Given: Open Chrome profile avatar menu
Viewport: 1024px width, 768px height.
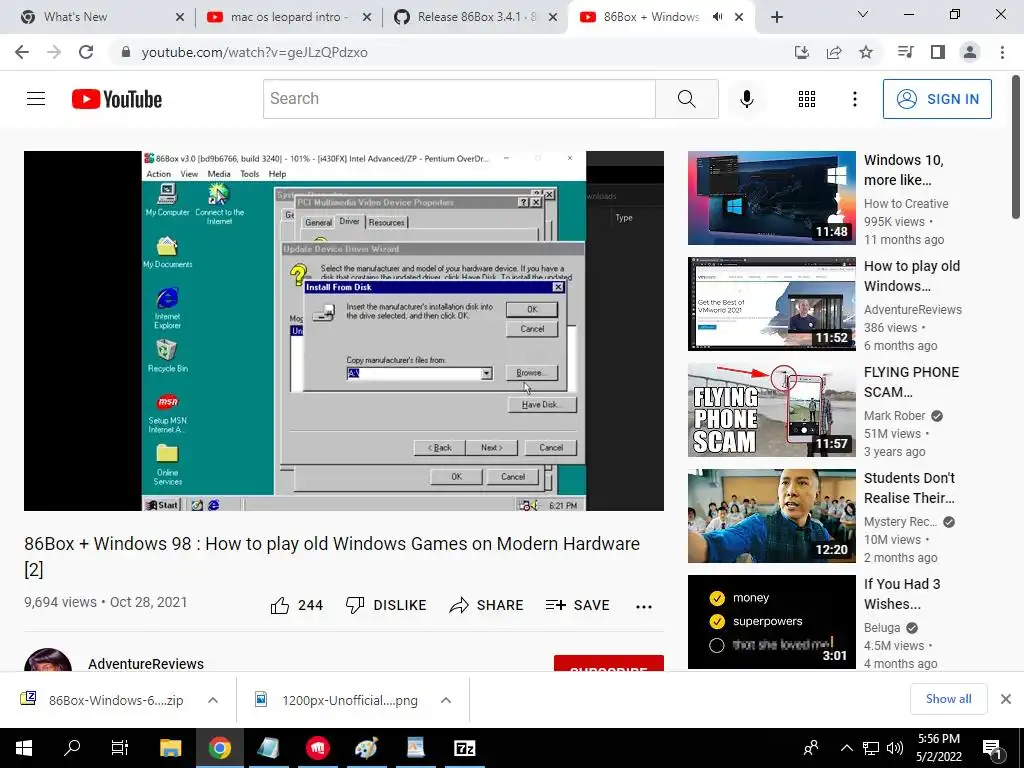Looking at the screenshot, I should 970,52.
